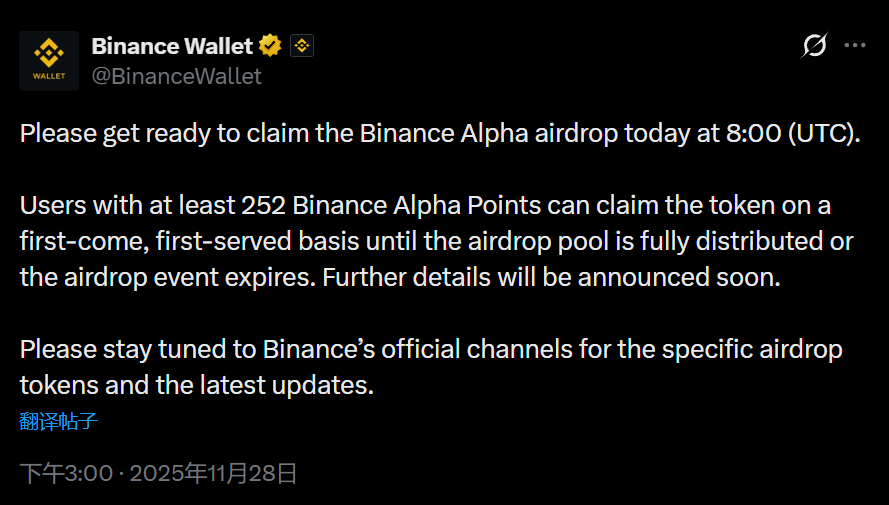Image resolution: width=889 pixels, height=505 pixels.
Task: Open the Binance Wallet profile avatar
Action: coord(49,60)
